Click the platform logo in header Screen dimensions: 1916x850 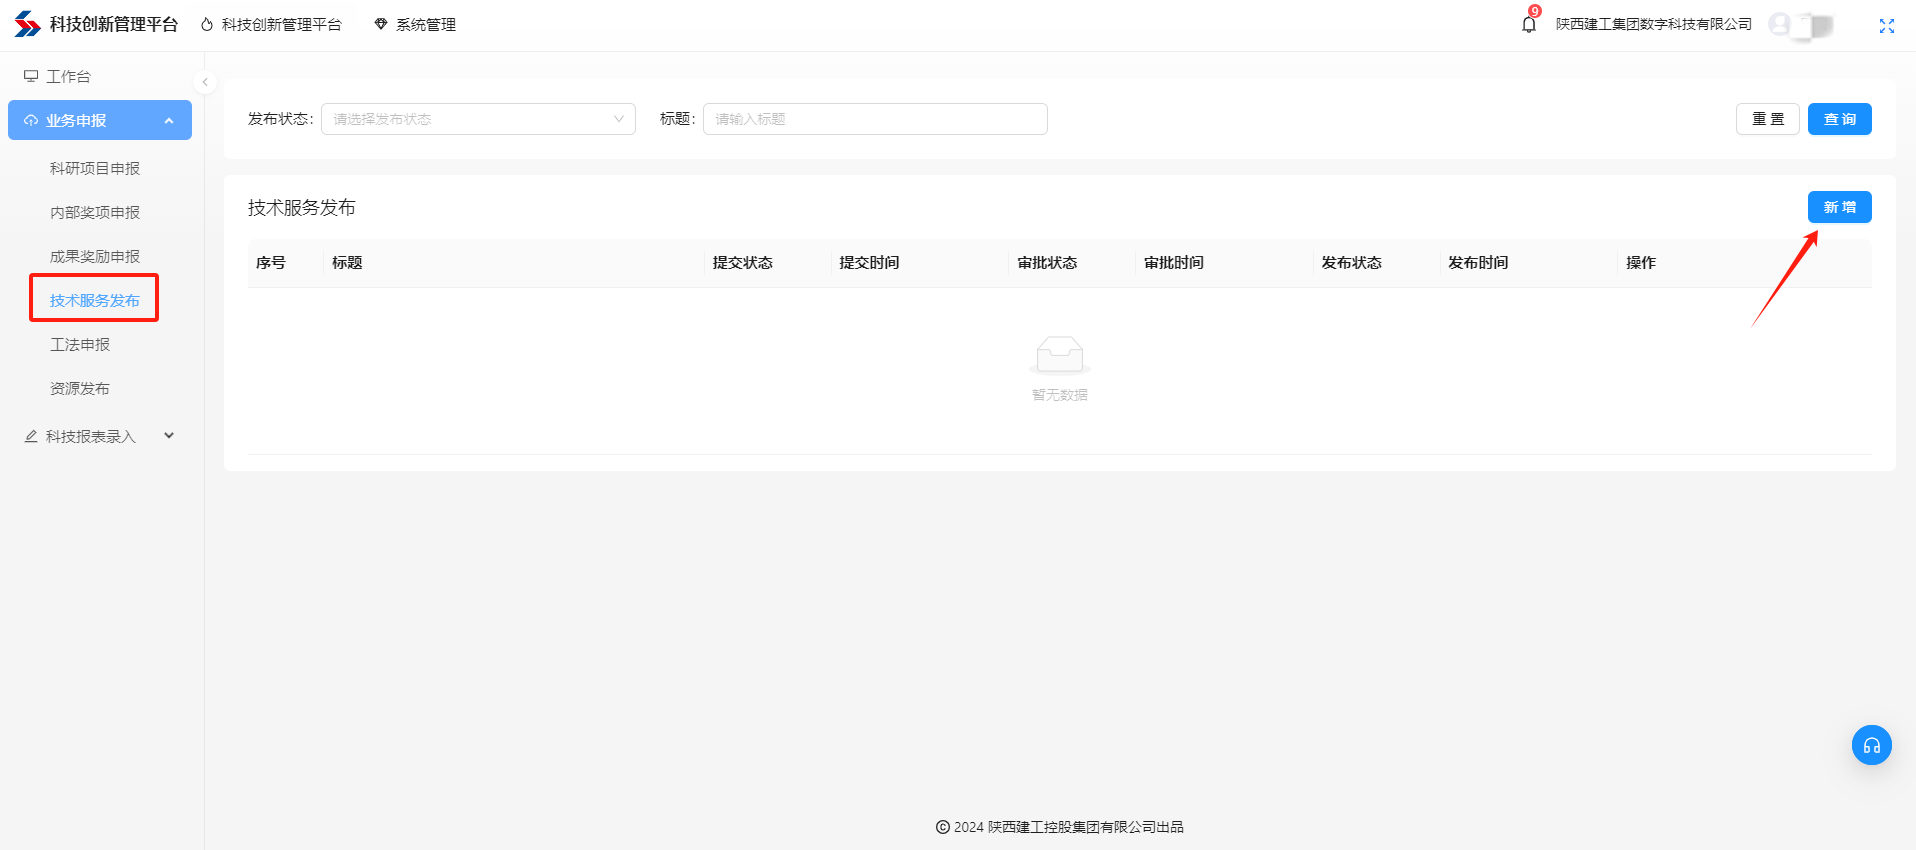pos(27,24)
